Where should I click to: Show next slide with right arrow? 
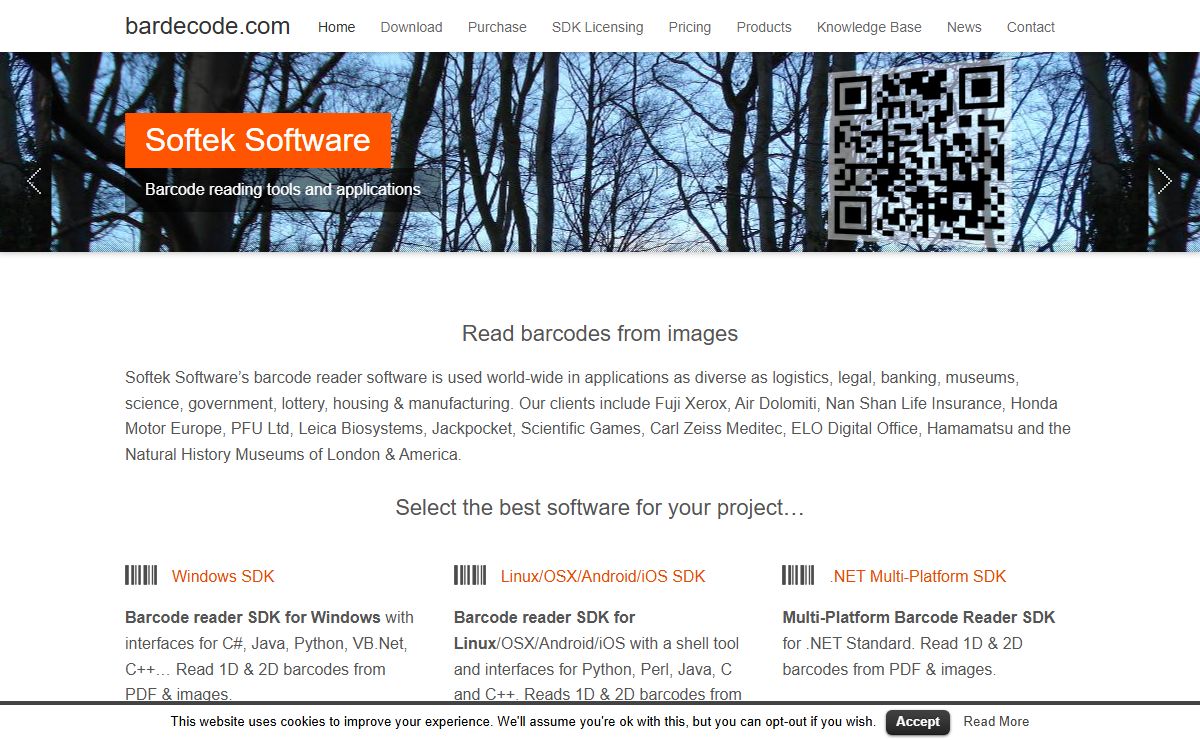pos(1165,181)
